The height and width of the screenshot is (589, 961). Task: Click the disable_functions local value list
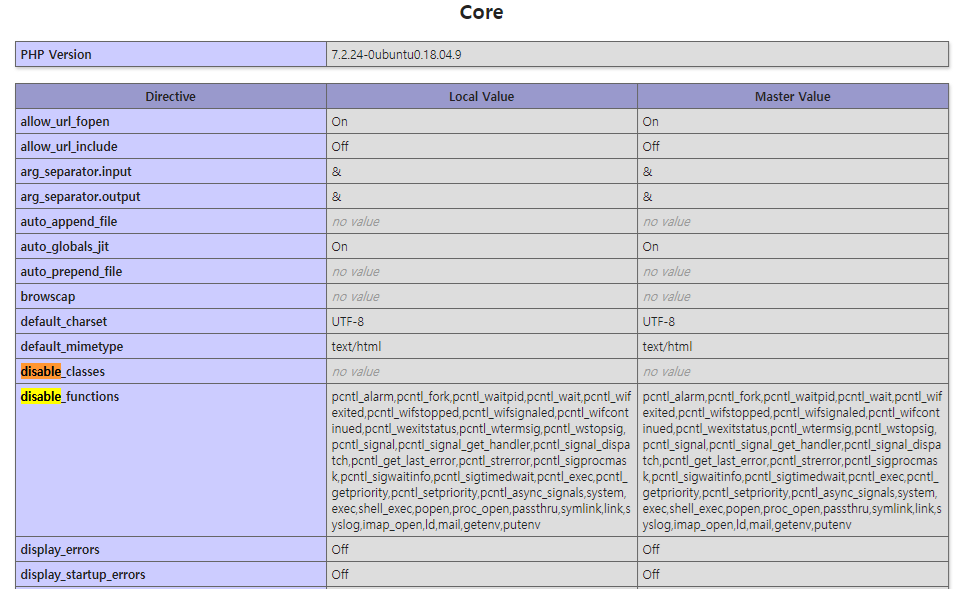[x=481, y=460]
